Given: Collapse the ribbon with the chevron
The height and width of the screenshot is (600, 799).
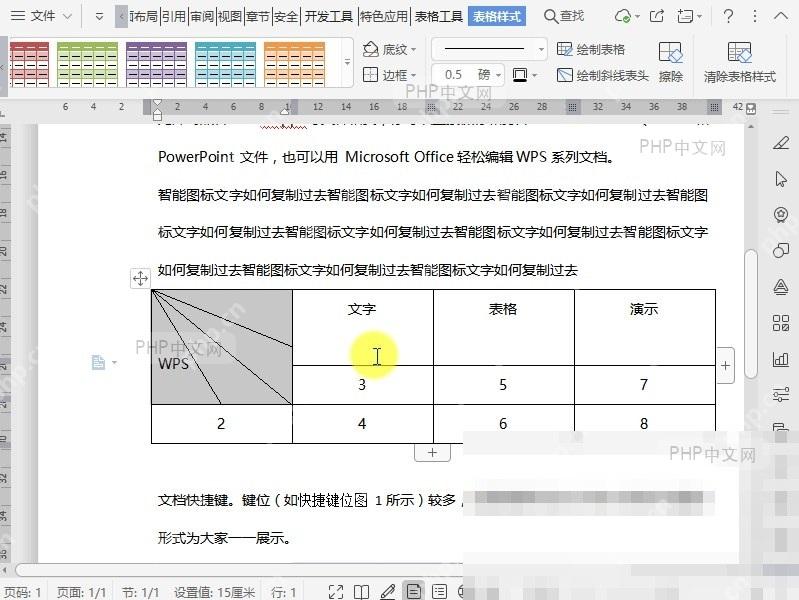Looking at the screenshot, I should click(x=781, y=16).
